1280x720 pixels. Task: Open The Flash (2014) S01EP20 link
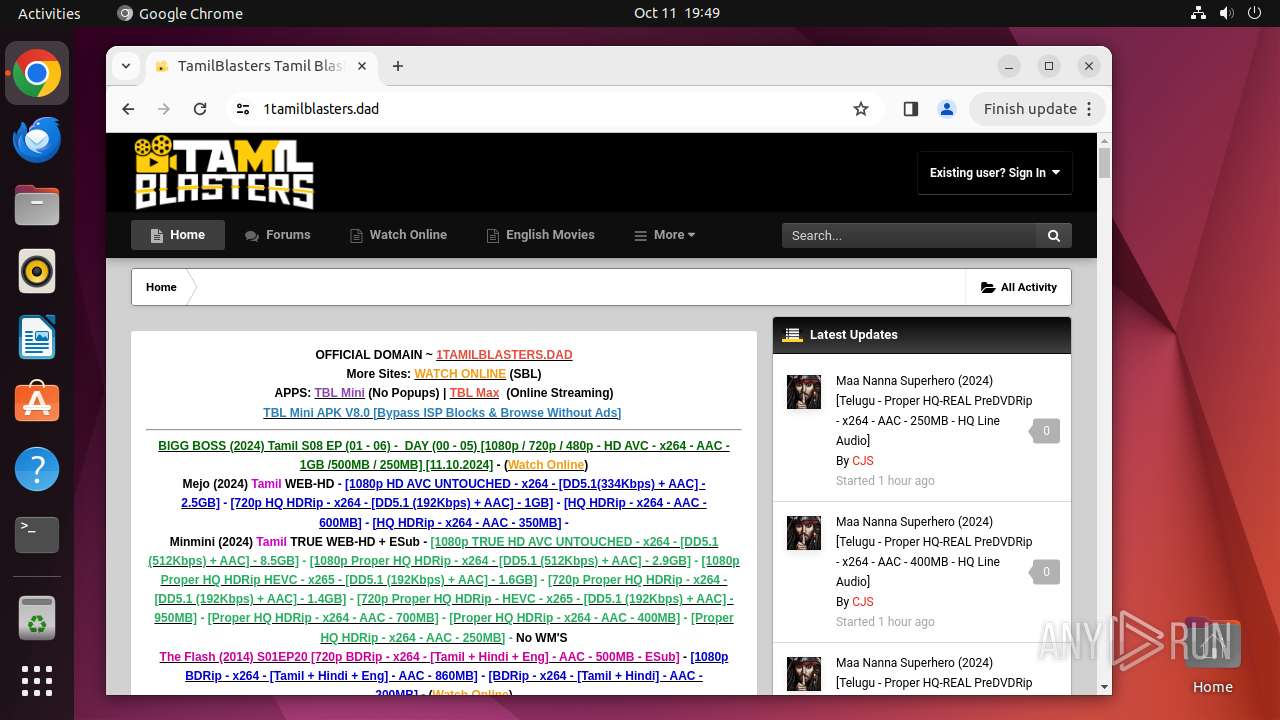pyautogui.click(x=419, y=657)
